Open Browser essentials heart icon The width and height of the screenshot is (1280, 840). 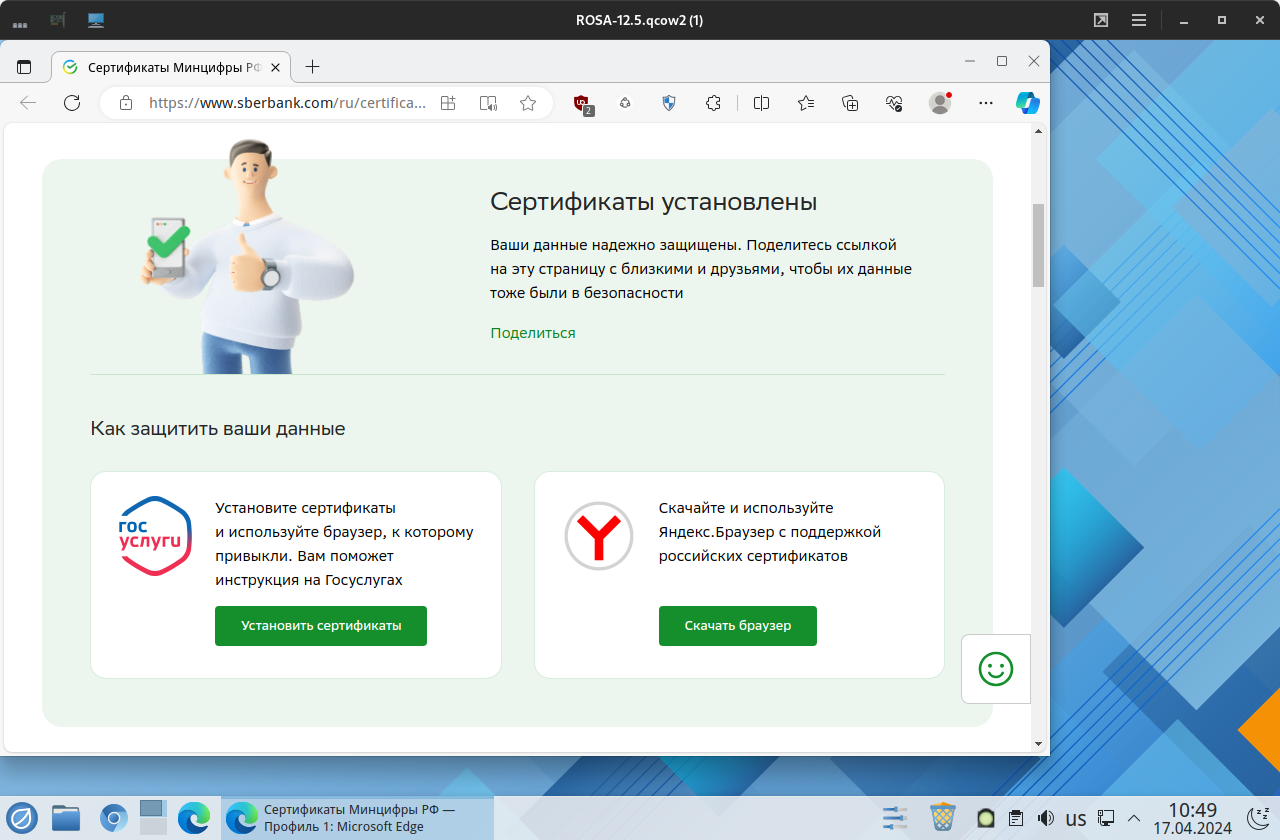pos(894,102)
